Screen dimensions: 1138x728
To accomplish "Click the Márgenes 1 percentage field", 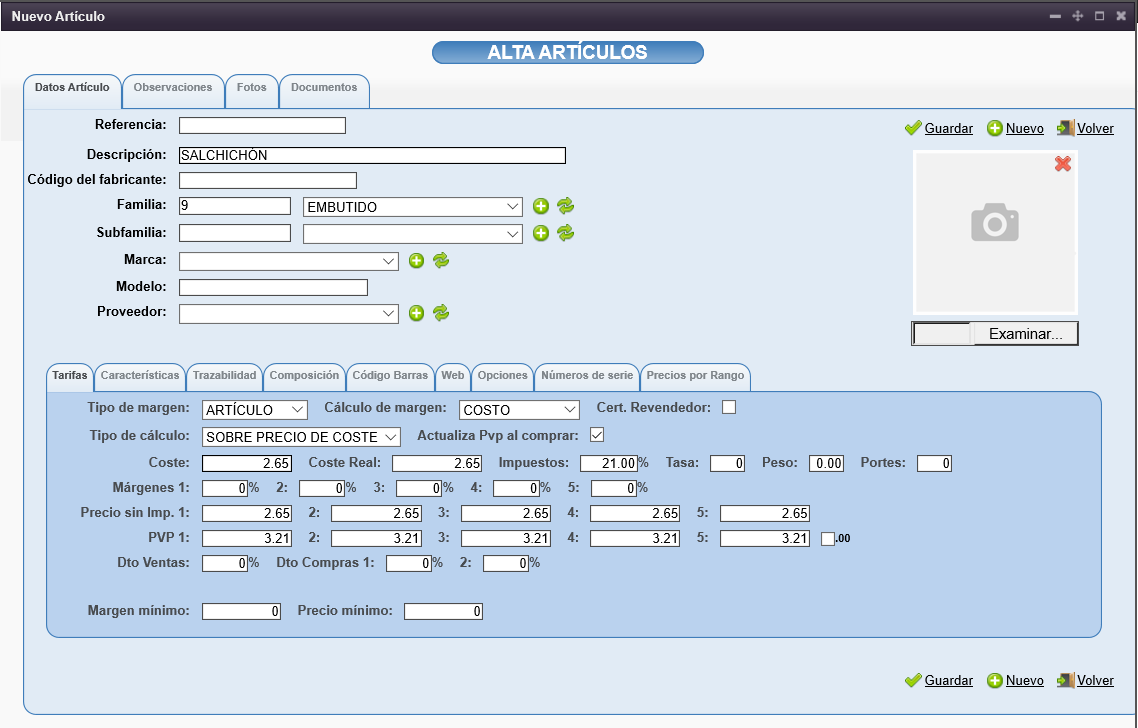I will coord(225,488).
